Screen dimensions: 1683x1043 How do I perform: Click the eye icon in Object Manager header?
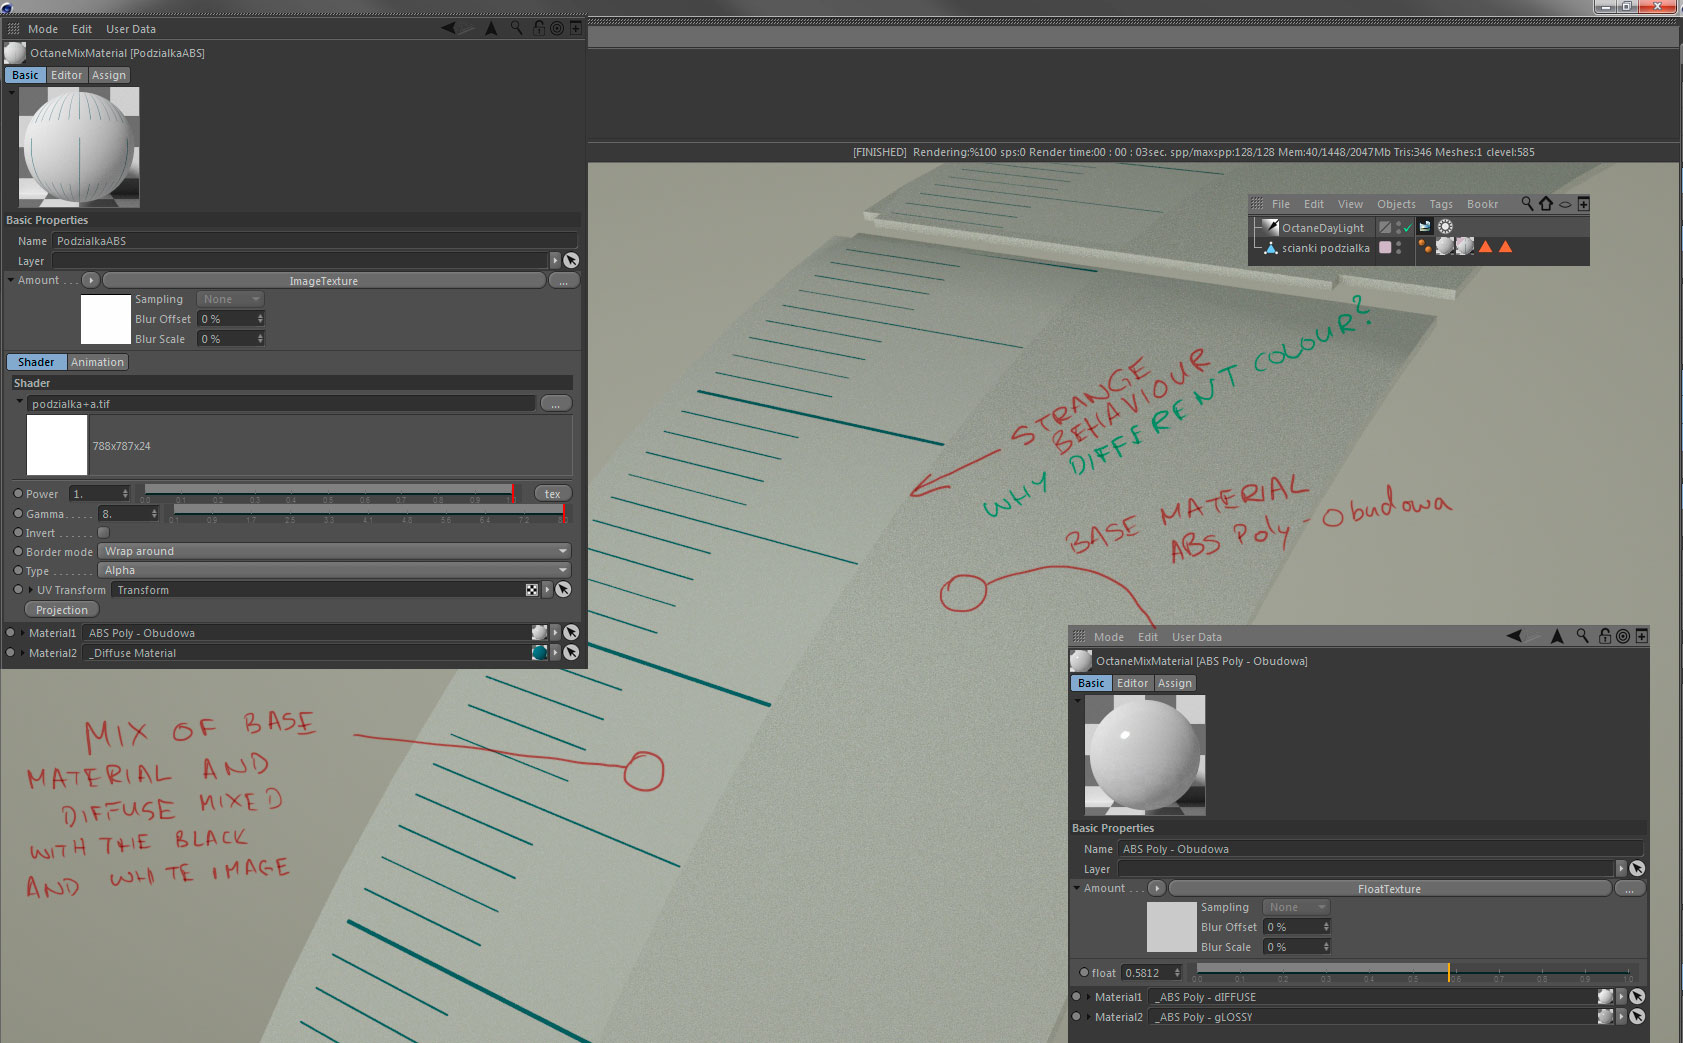[x=1565, y=204]
